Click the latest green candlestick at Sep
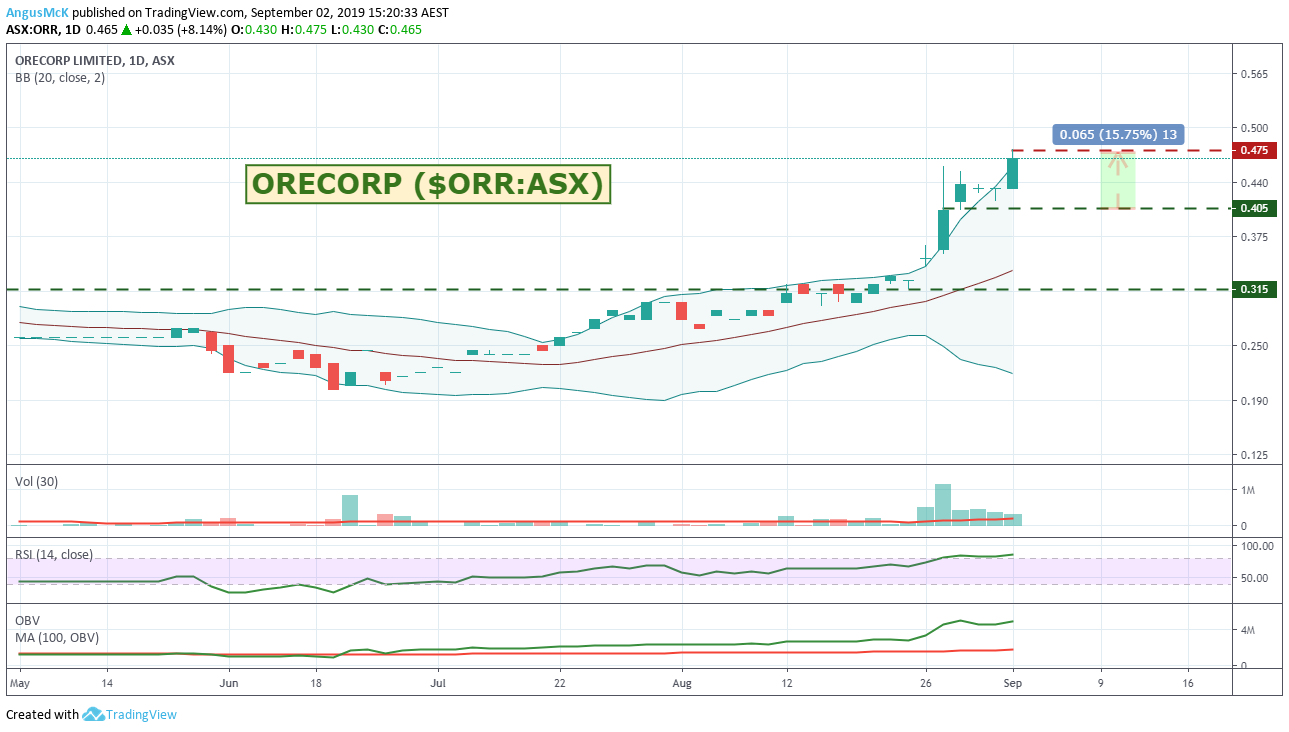The width and height of the screenshot is (1289, 732). click(x=1013, y=173)
